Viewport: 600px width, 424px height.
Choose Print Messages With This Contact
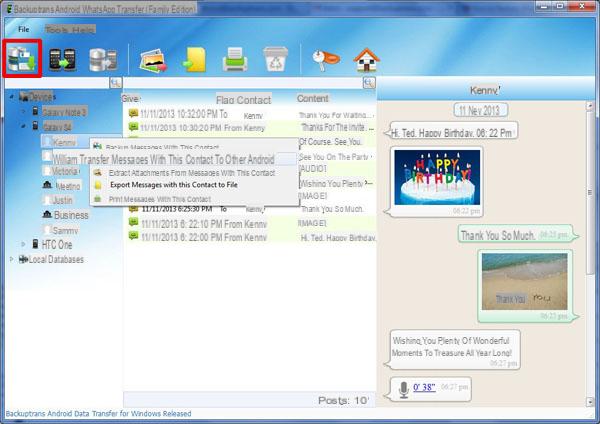160,199
